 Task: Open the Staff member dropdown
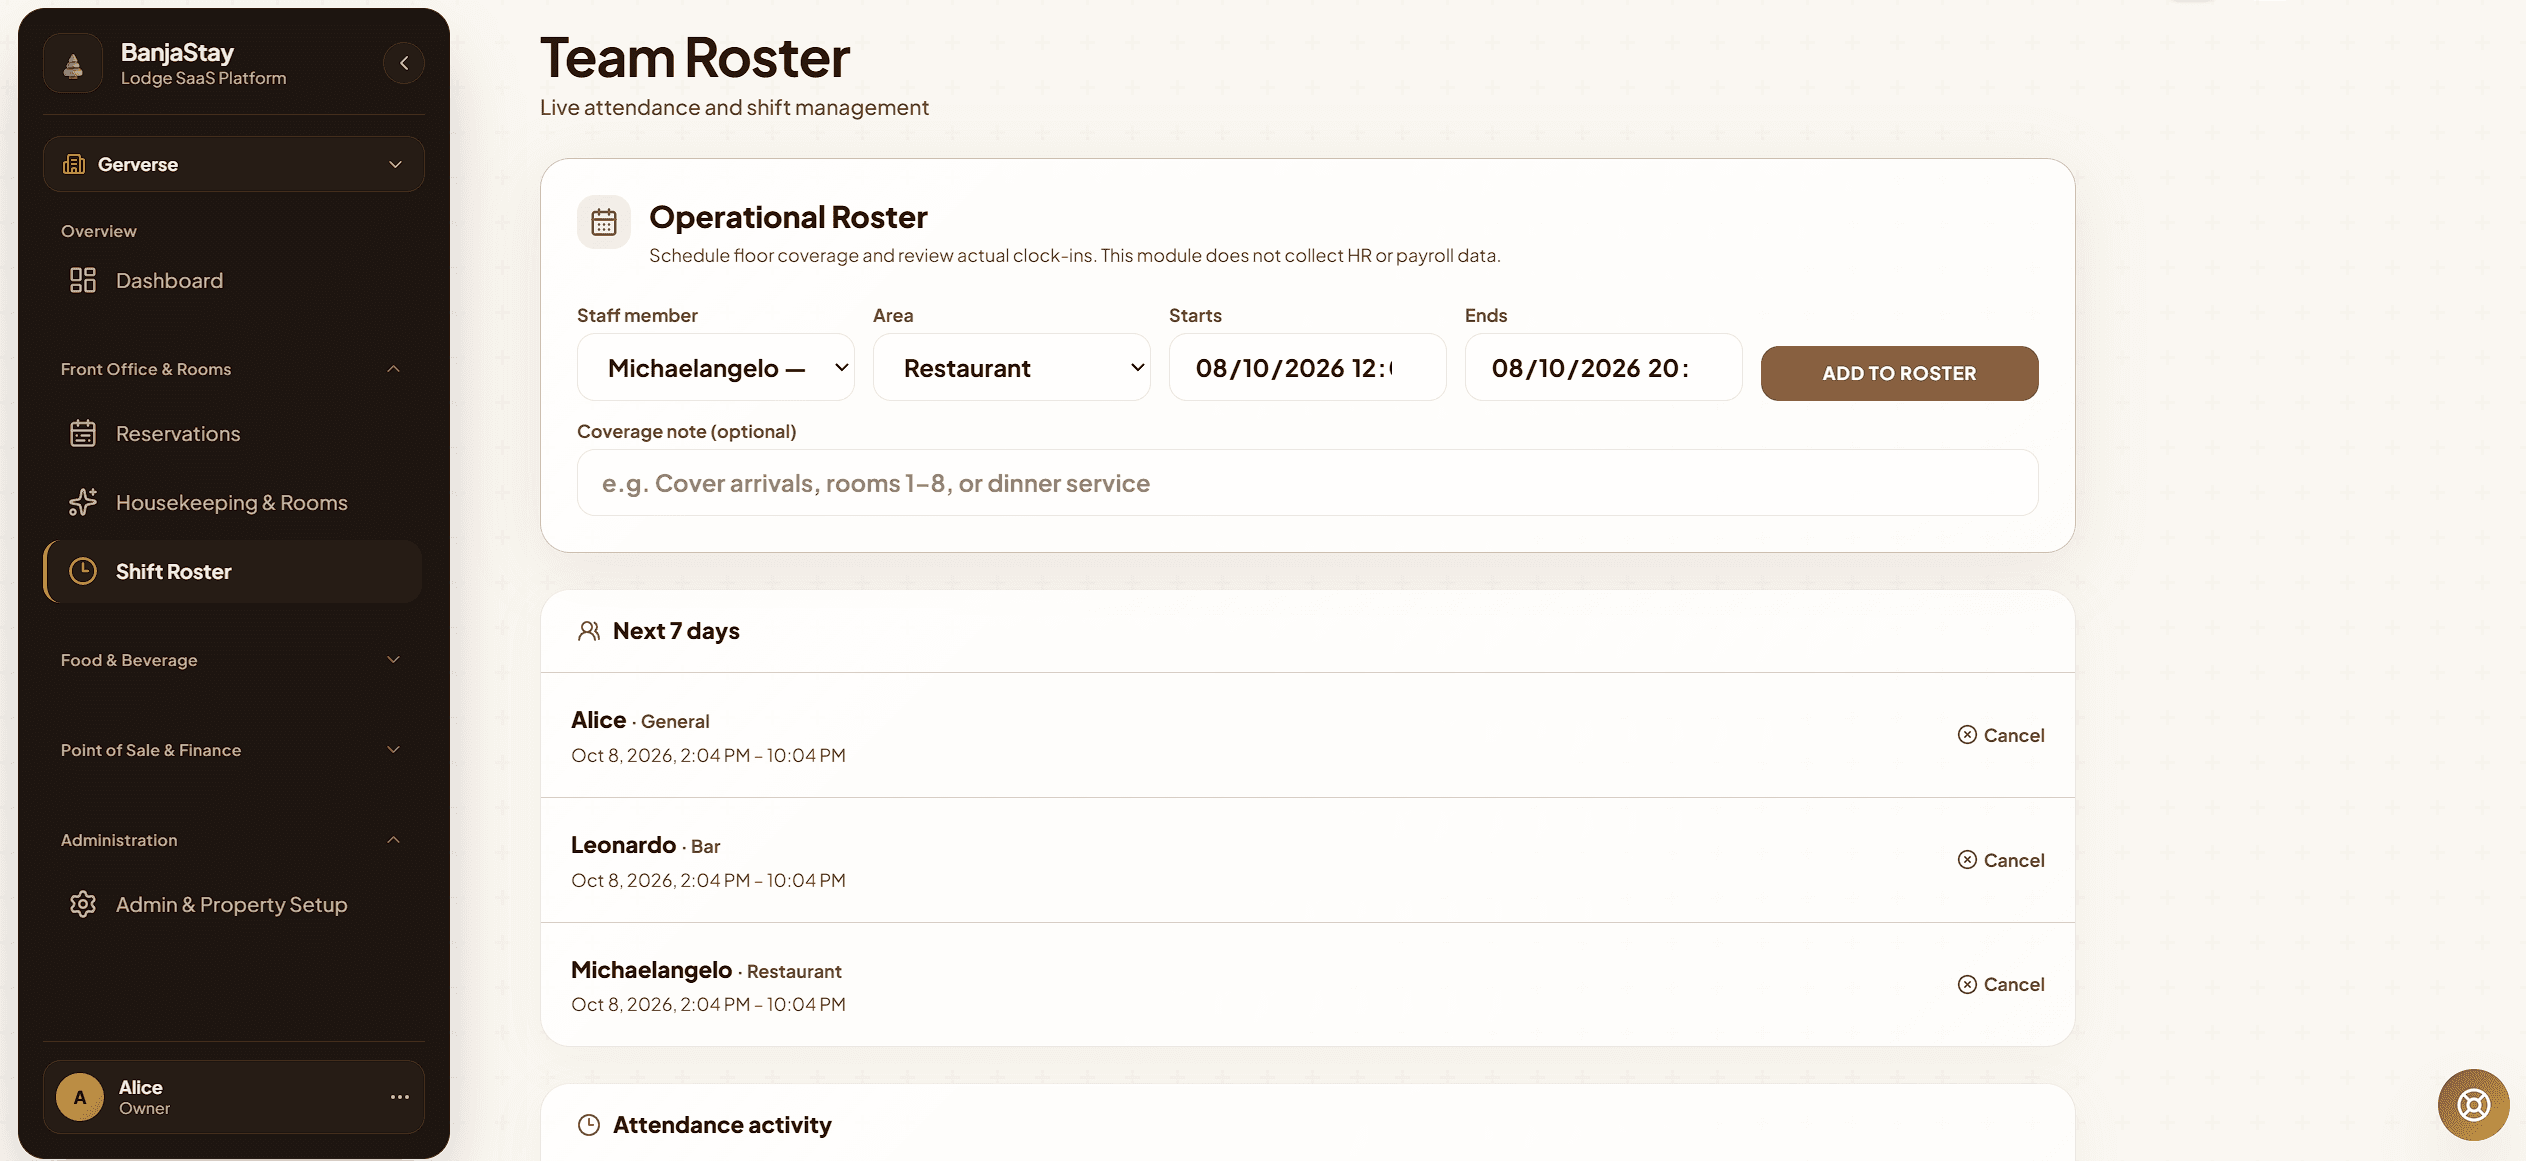click(716, 368)
